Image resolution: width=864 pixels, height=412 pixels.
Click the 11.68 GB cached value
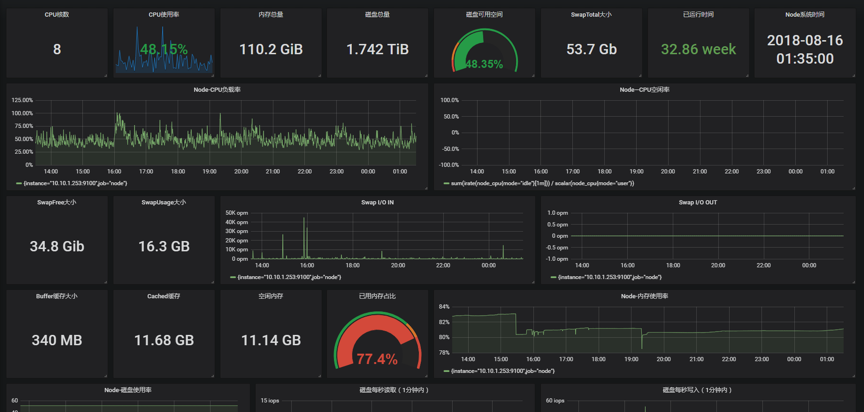[x=164, y=340]
